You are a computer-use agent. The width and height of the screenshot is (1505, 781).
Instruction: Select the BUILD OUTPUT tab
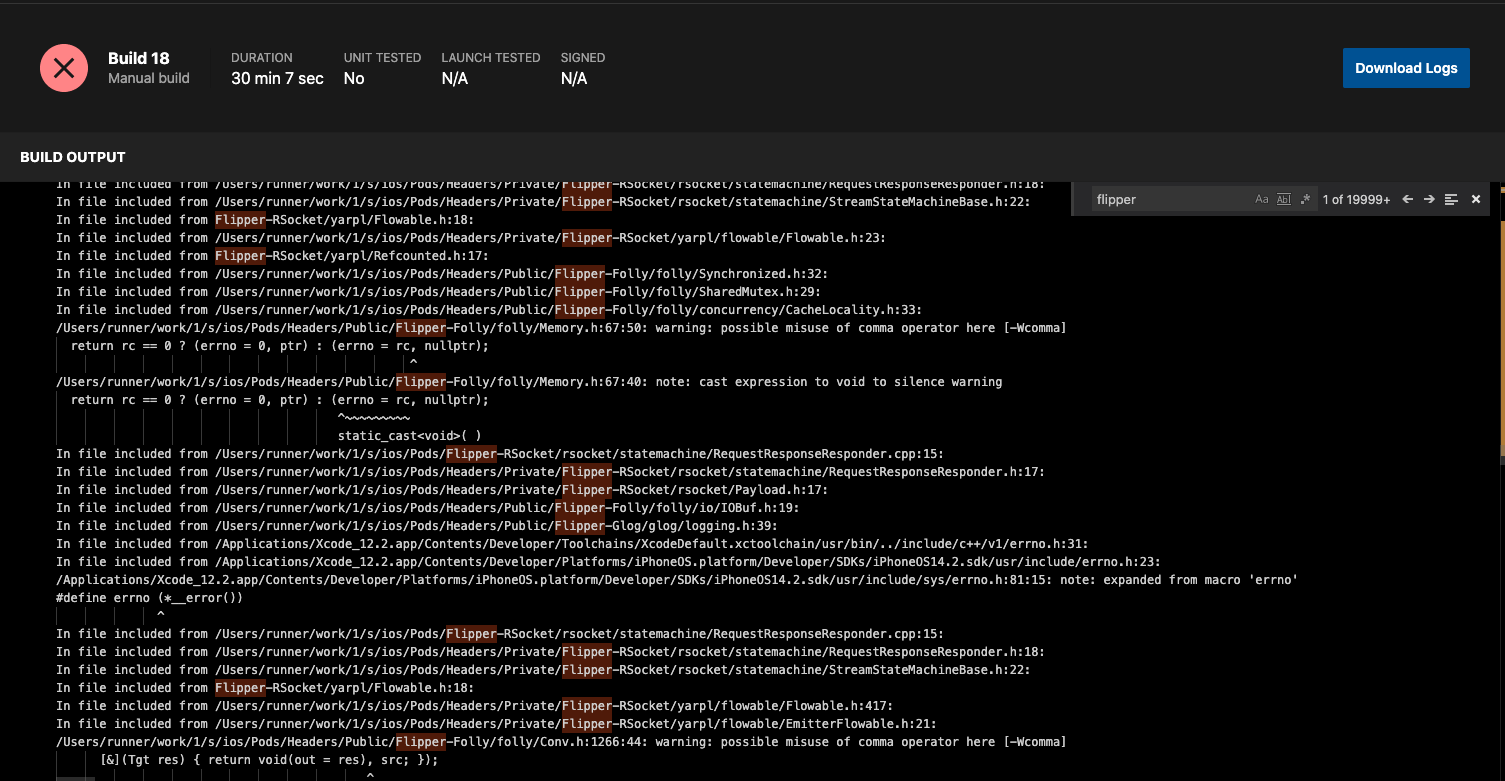tap(72, 157)
